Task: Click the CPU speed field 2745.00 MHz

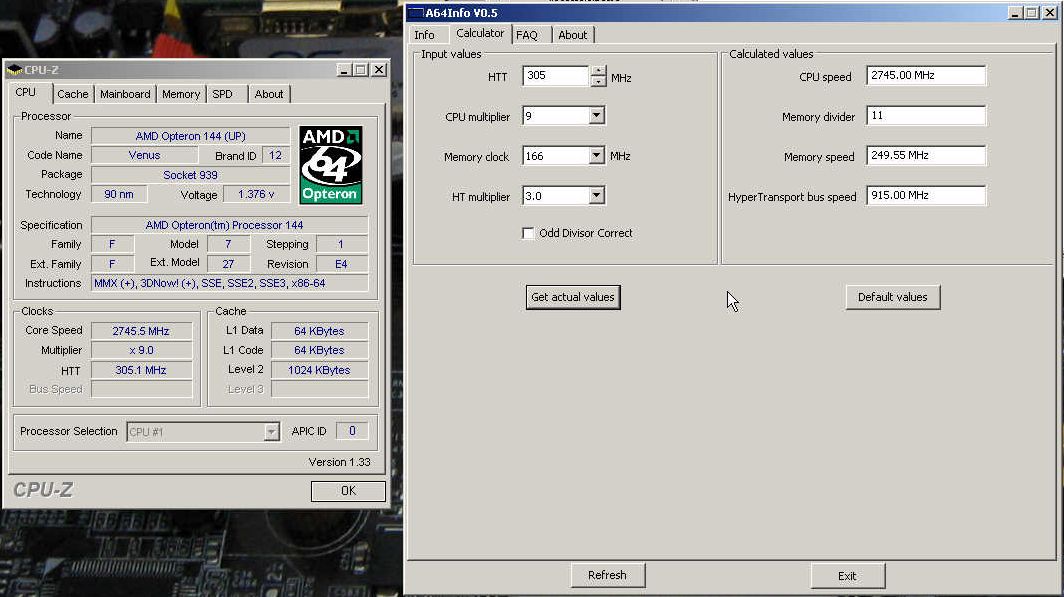Action: coord(926,75)
